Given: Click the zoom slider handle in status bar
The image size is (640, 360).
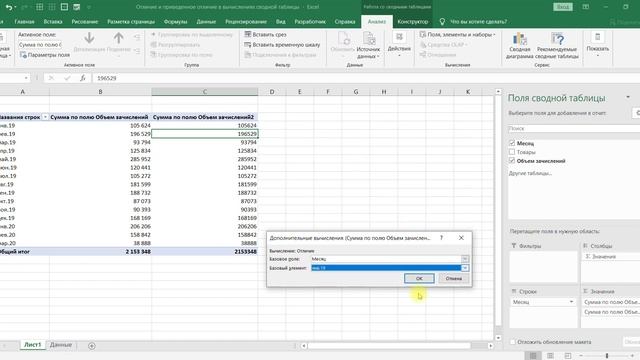Looking at the screenshot, I should coord(607,356).
